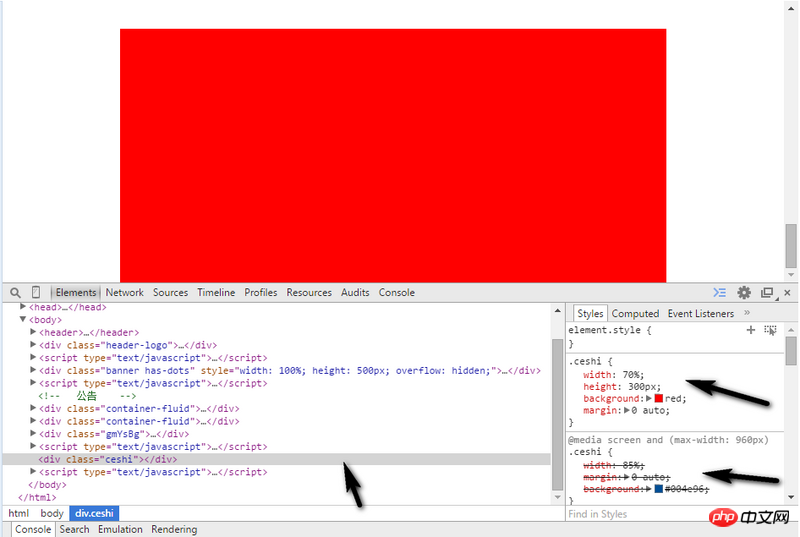Open the top Console tab
Image resolution: width=800 pixels, height=537 pixels.
(396, 292)
